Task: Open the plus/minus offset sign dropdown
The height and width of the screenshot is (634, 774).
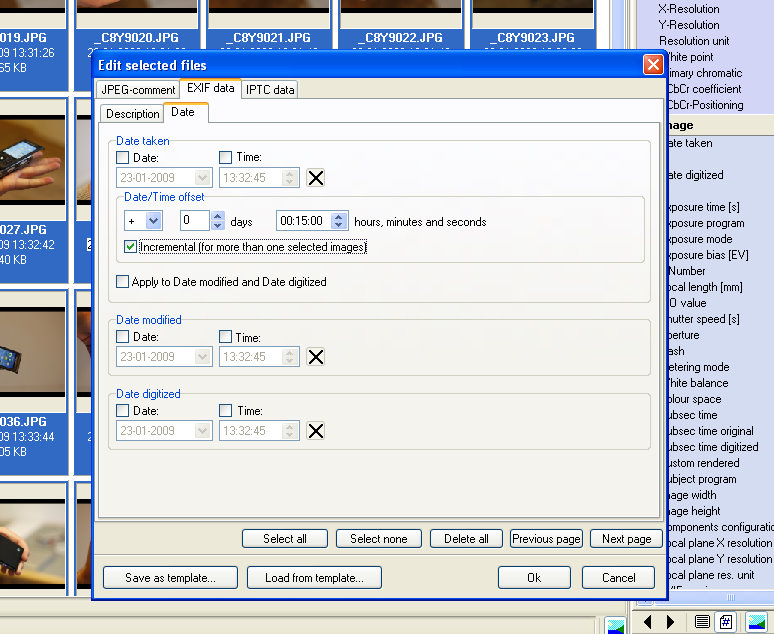Action: [x=153, y=221]
